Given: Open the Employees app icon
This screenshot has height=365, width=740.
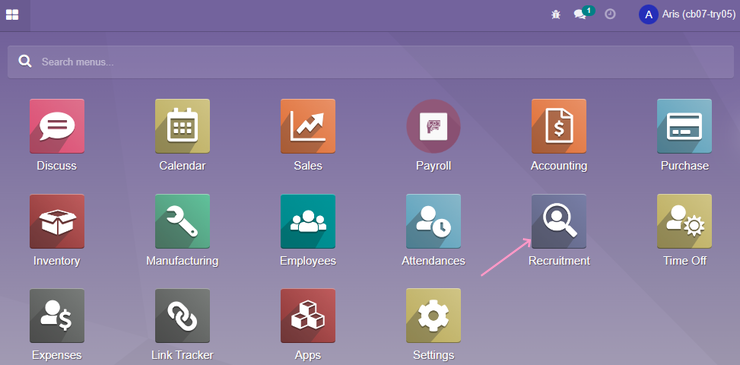Looking at the screenshot, I should 308,221.
